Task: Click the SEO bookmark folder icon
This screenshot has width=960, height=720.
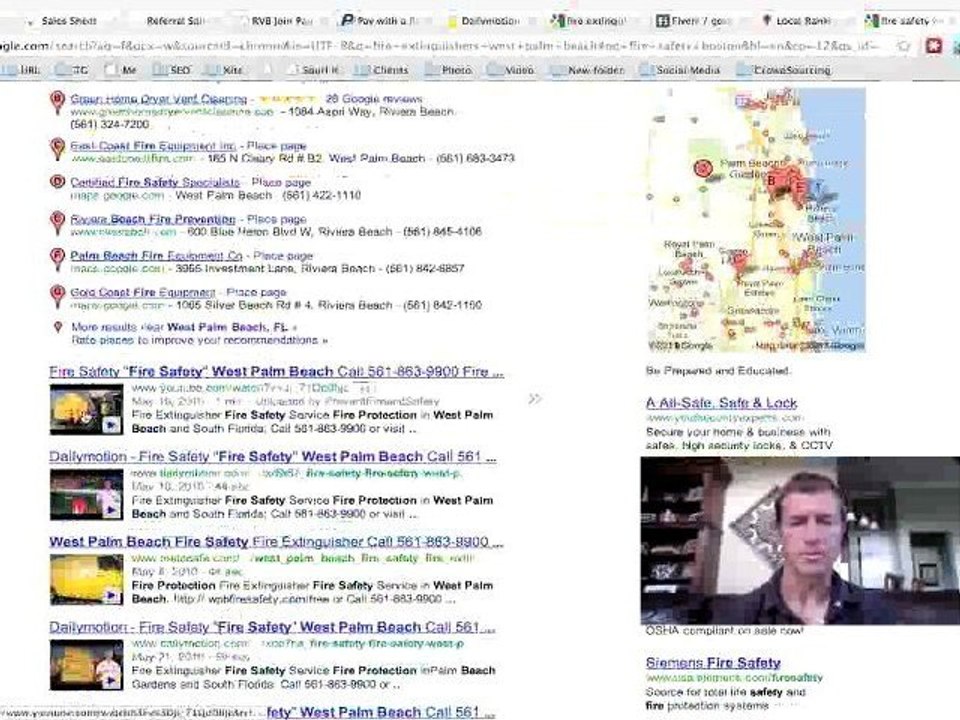Action: tap(160, 70)
